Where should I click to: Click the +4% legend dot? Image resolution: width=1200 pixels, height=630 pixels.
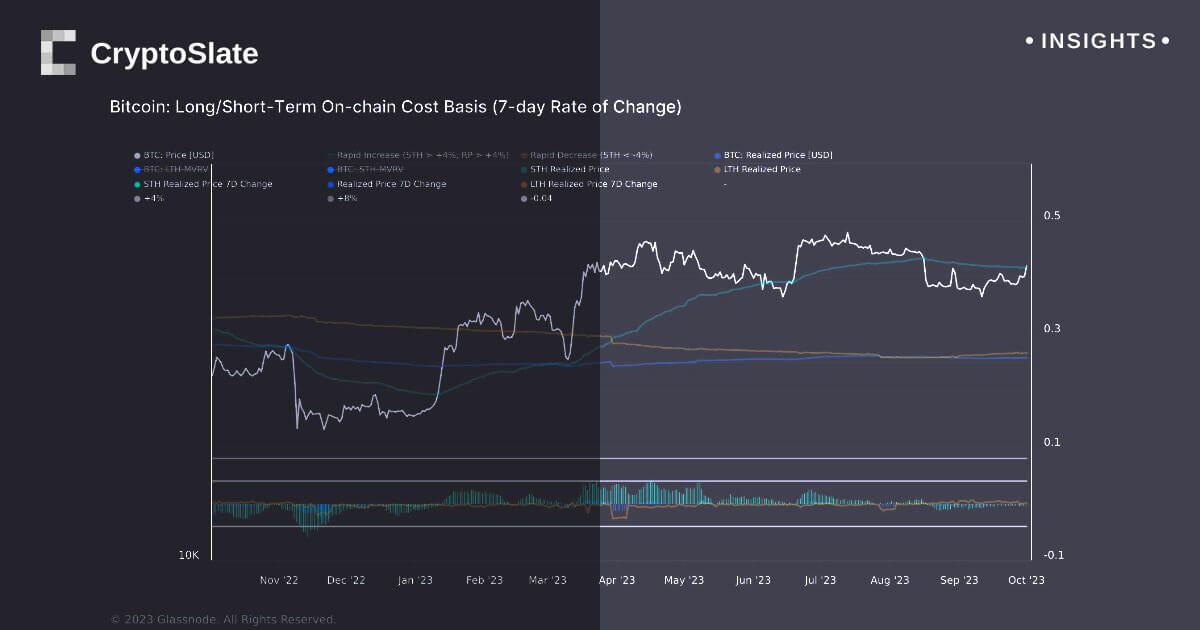[x=137, y=199]
